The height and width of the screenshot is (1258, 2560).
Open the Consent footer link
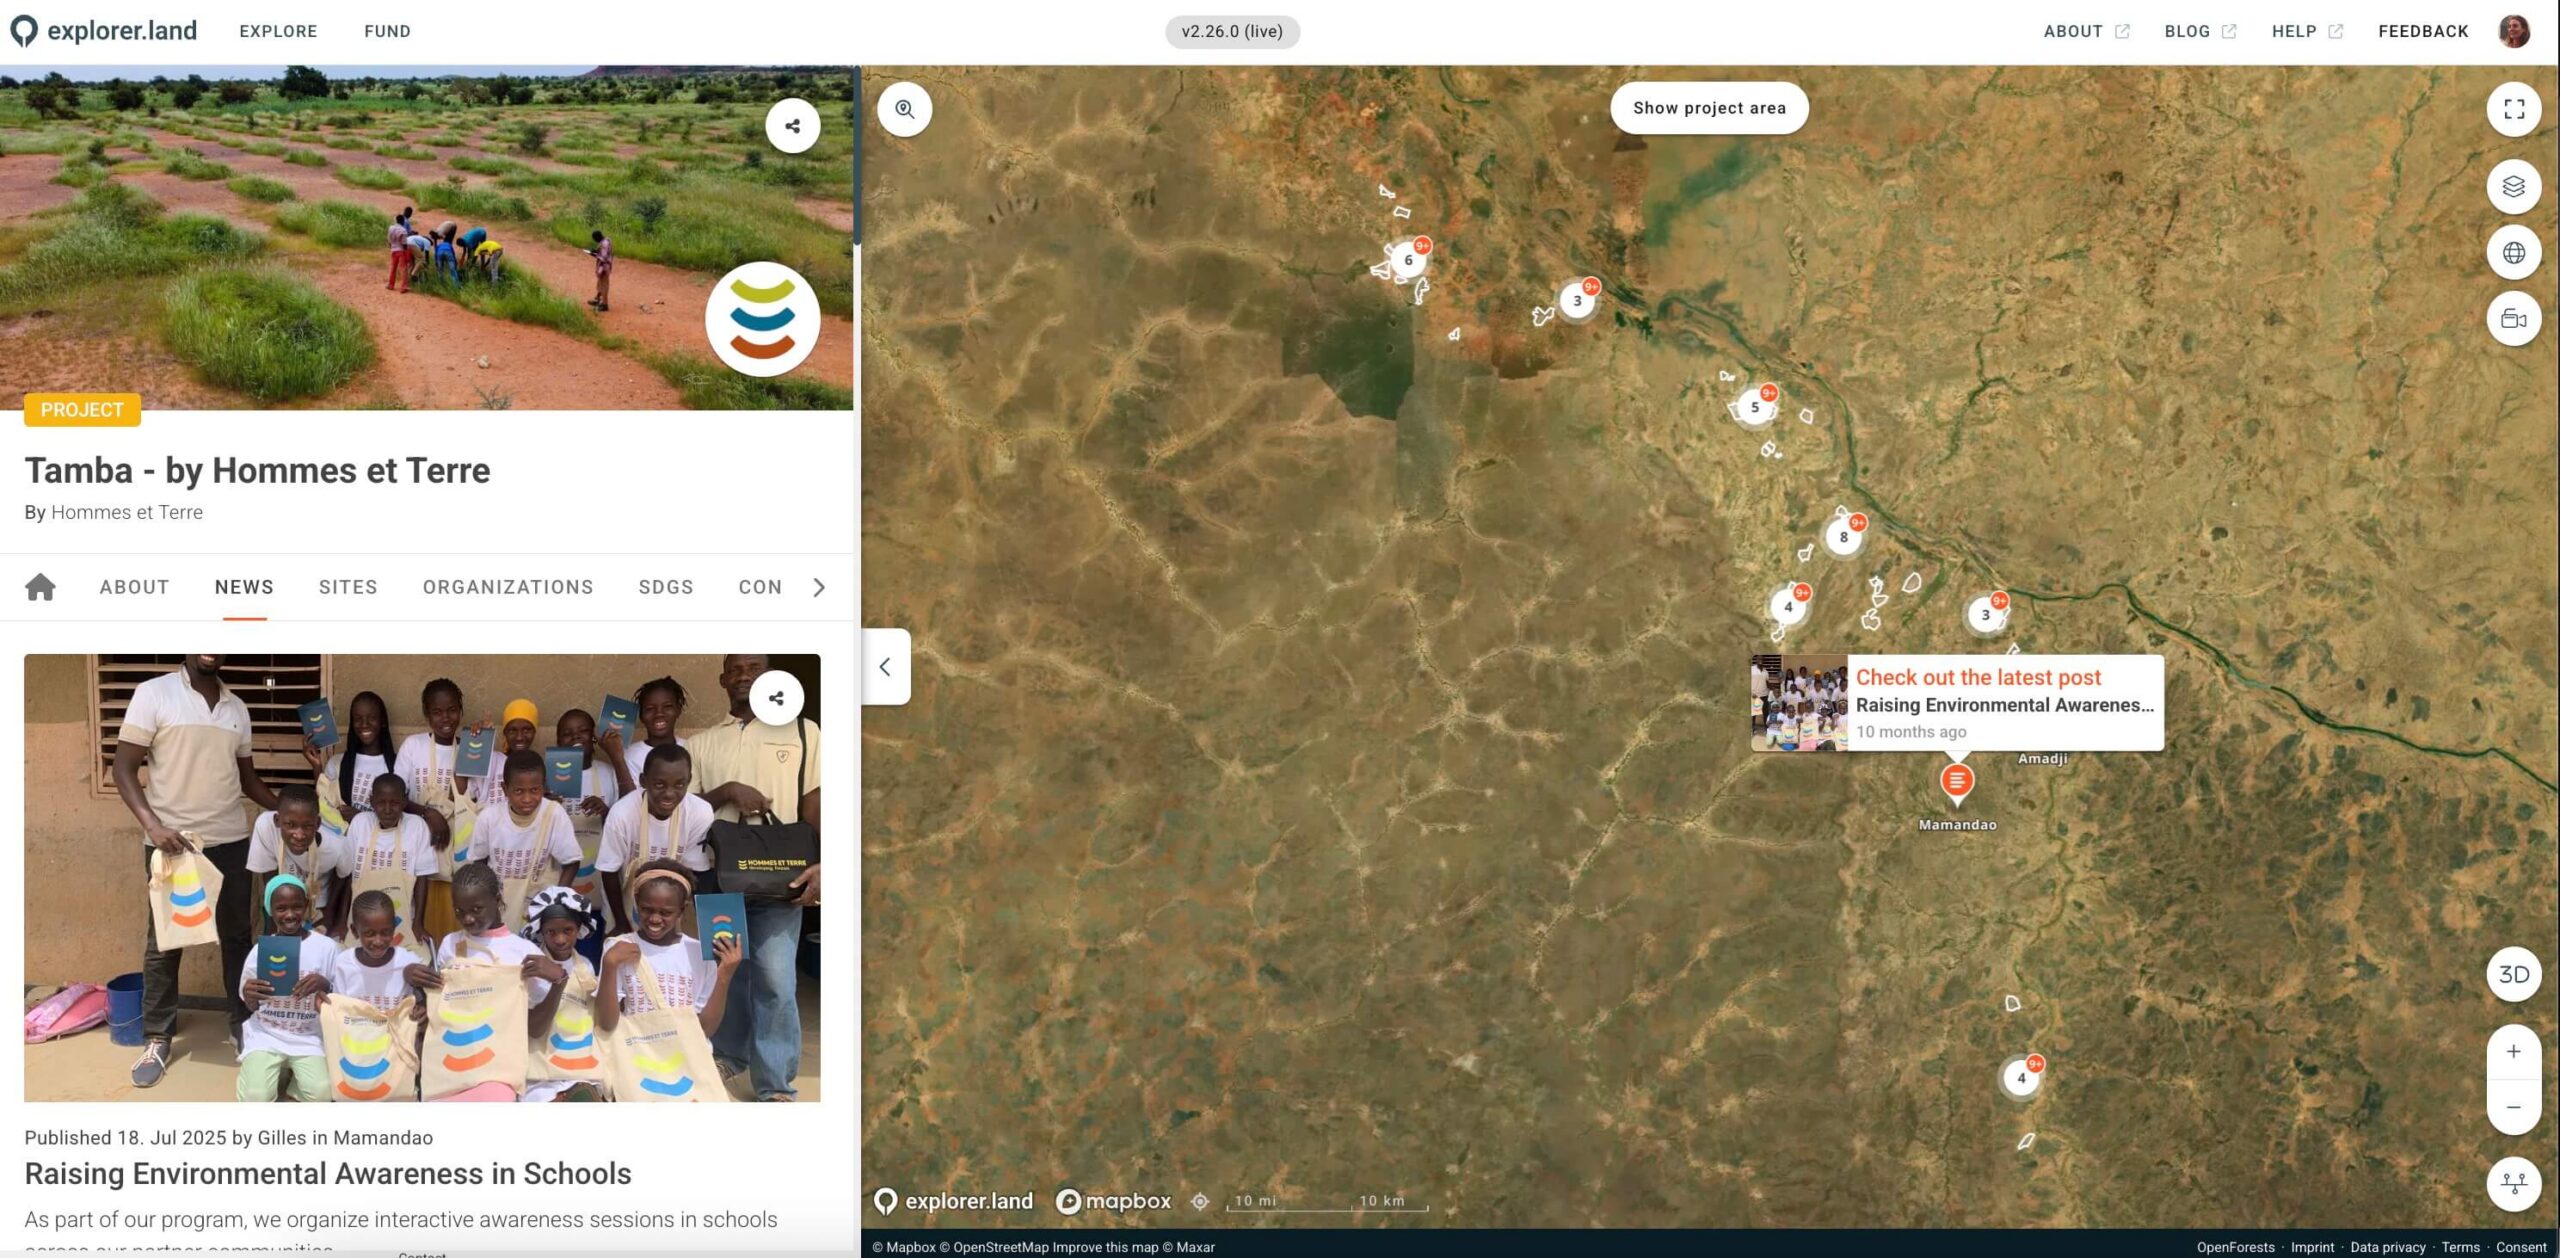(2521, 1247)
